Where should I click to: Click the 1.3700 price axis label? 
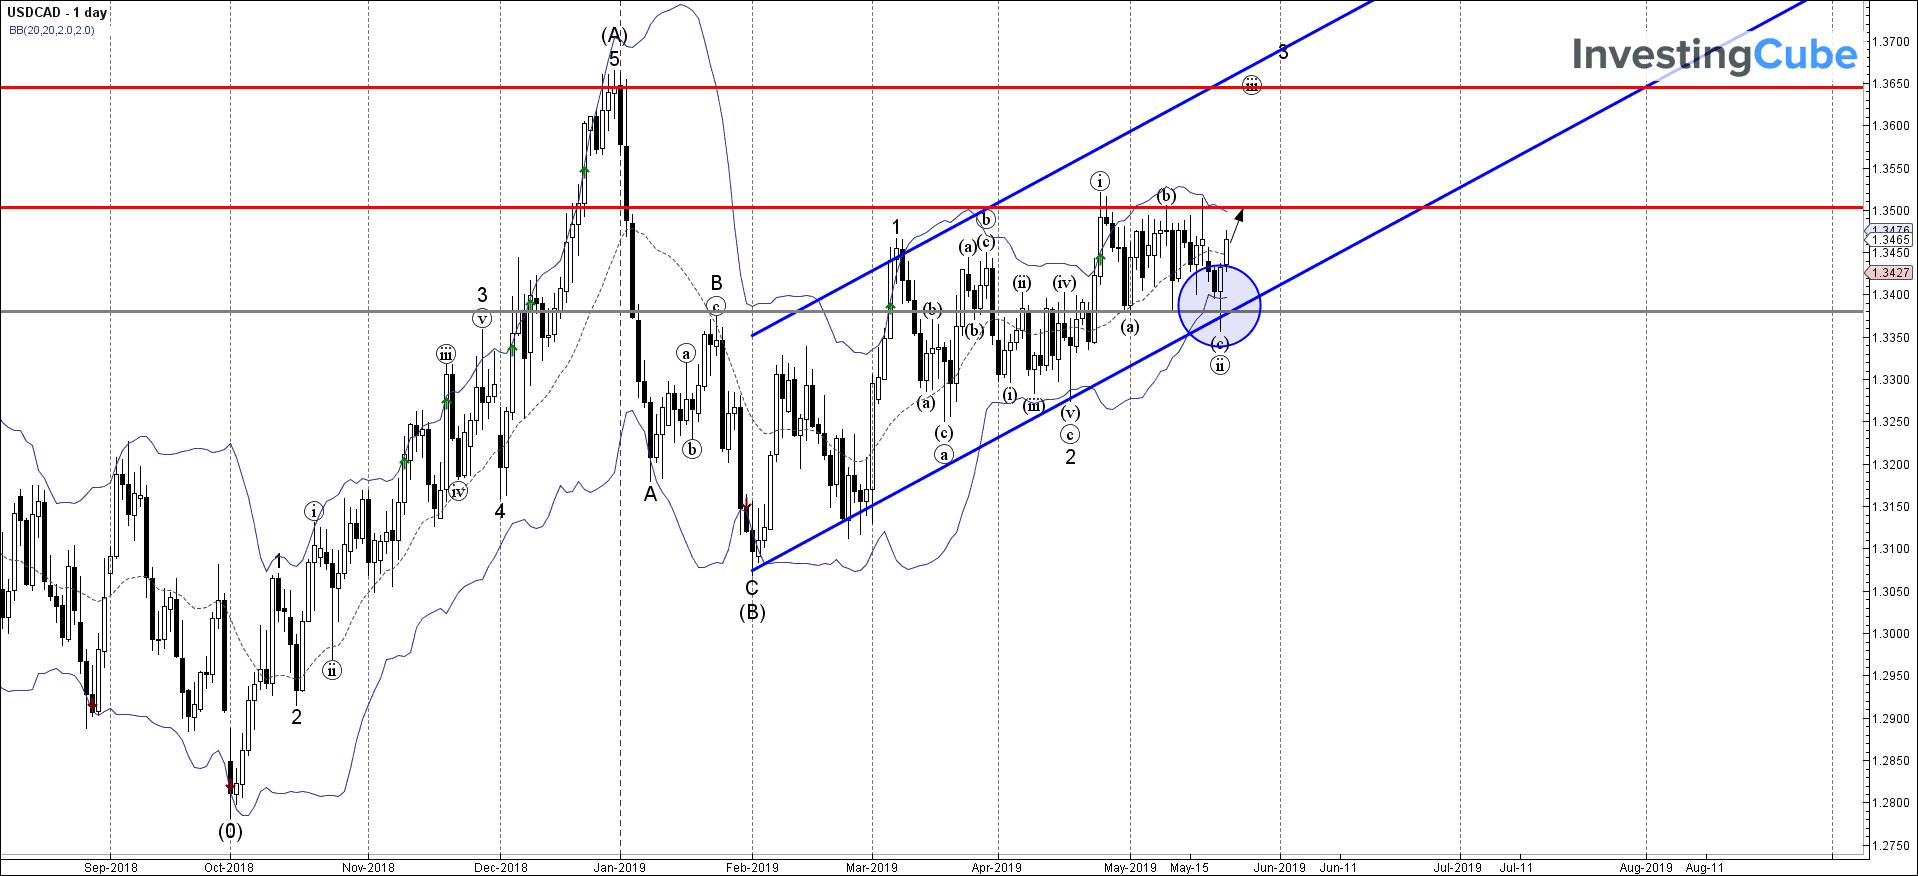[1891, 42]
